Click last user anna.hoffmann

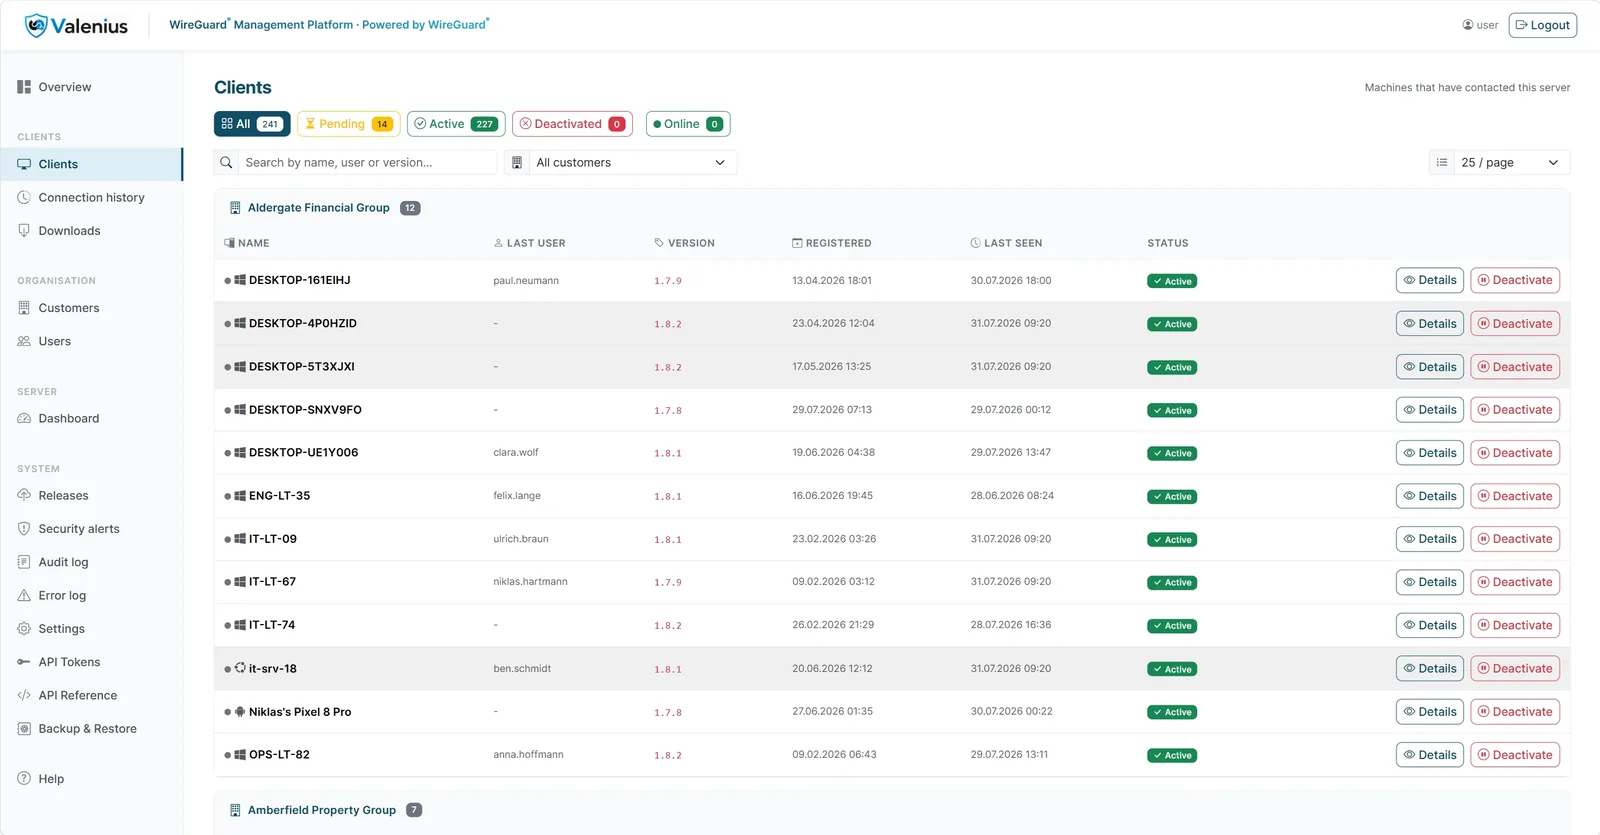tap(528, 755)
